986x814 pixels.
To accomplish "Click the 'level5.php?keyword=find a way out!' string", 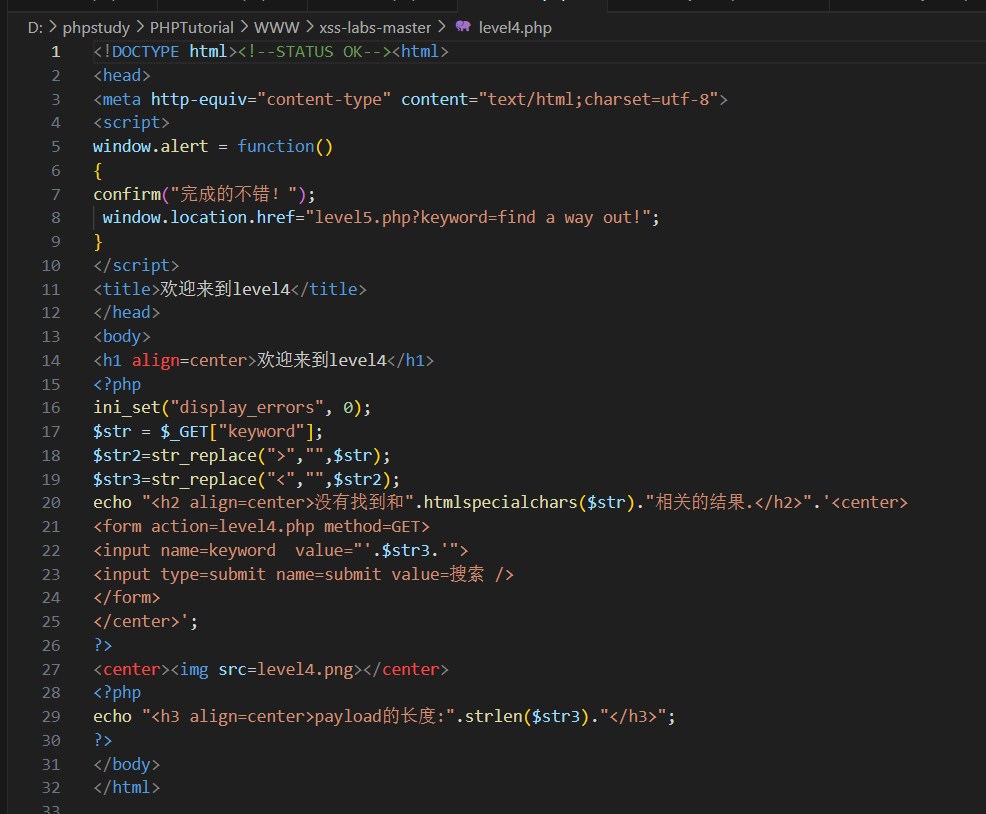I will pos(477,218).
